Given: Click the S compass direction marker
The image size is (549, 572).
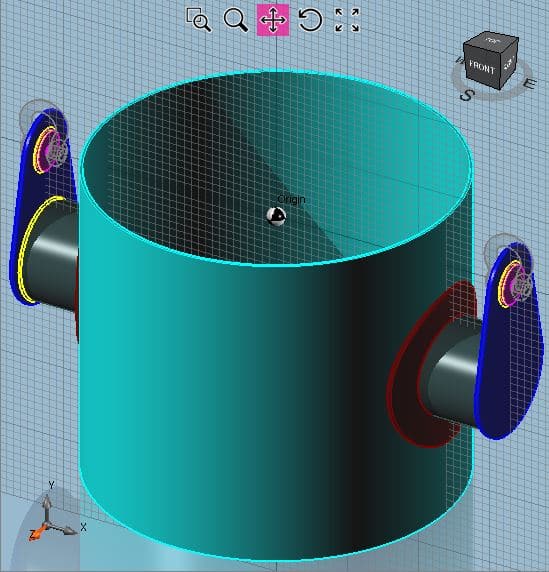Looking at the screenshot, I should tap(467, 96).
